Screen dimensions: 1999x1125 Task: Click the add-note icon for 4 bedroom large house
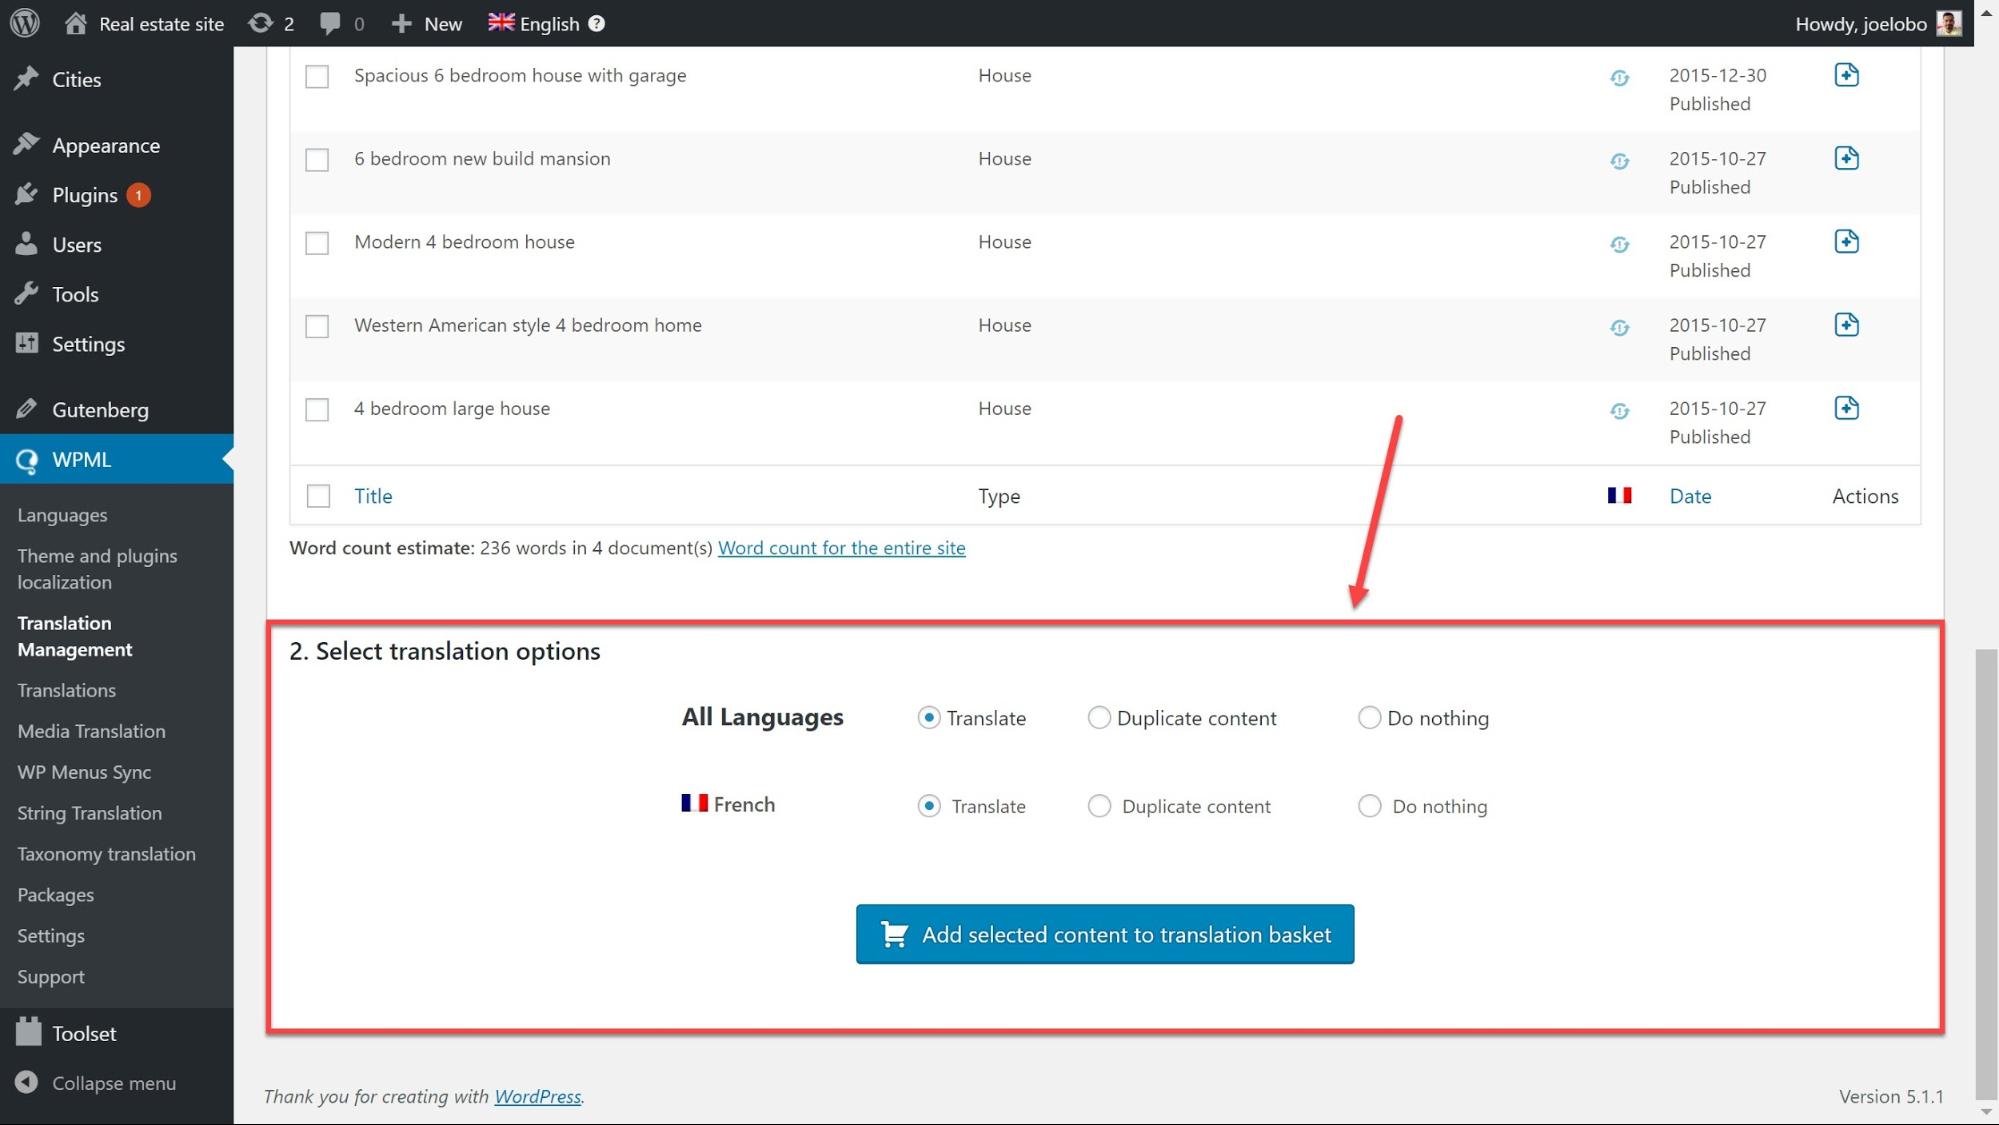[1846, 408]
